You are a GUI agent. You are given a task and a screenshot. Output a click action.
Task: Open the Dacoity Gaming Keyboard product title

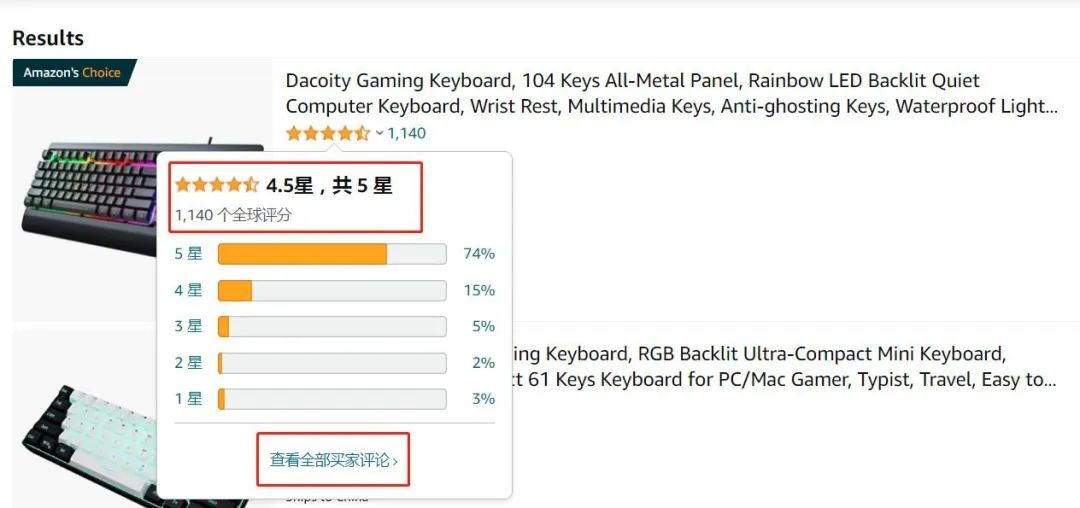click(672, 94)
